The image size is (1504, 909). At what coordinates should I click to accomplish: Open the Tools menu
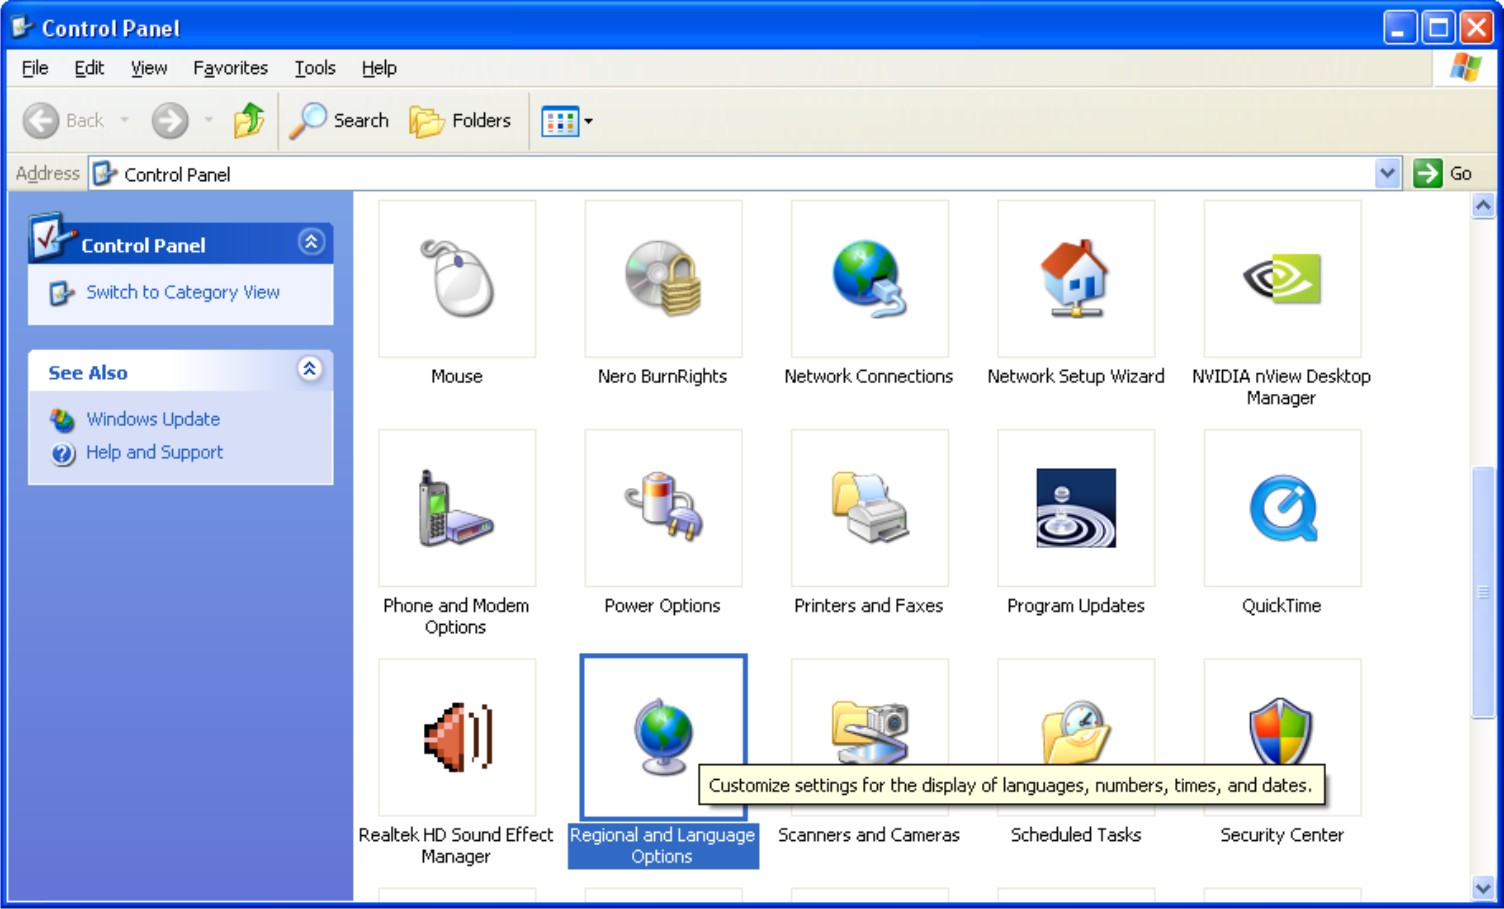pos(315,68)
